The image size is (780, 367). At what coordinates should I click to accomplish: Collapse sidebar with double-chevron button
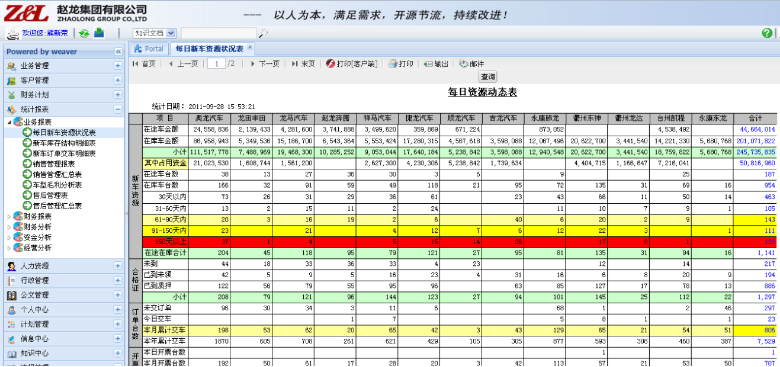[x=118, y=52]
